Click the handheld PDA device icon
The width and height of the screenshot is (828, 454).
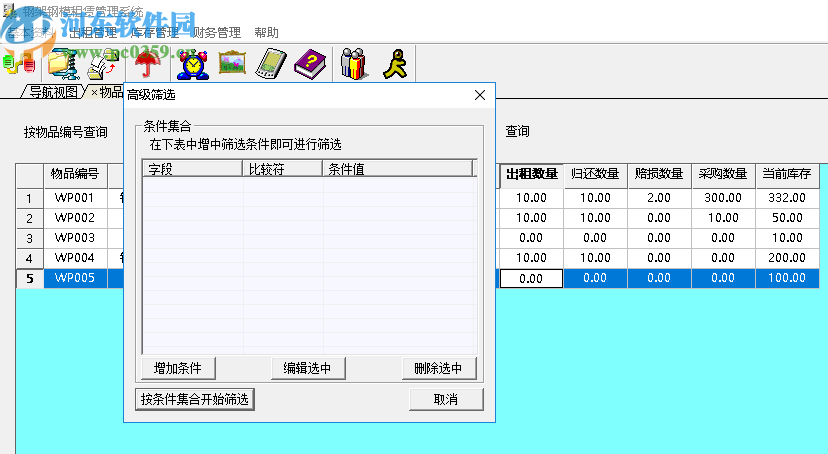tap(271, 64)
